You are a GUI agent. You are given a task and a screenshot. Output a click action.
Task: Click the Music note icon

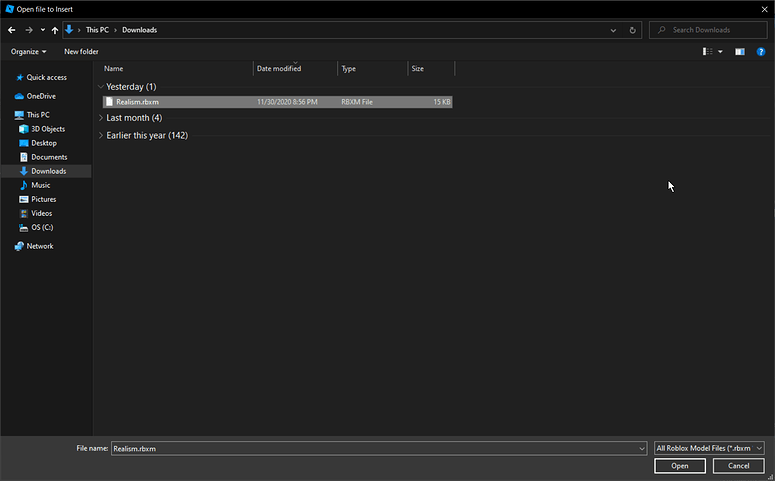point(23,185)
